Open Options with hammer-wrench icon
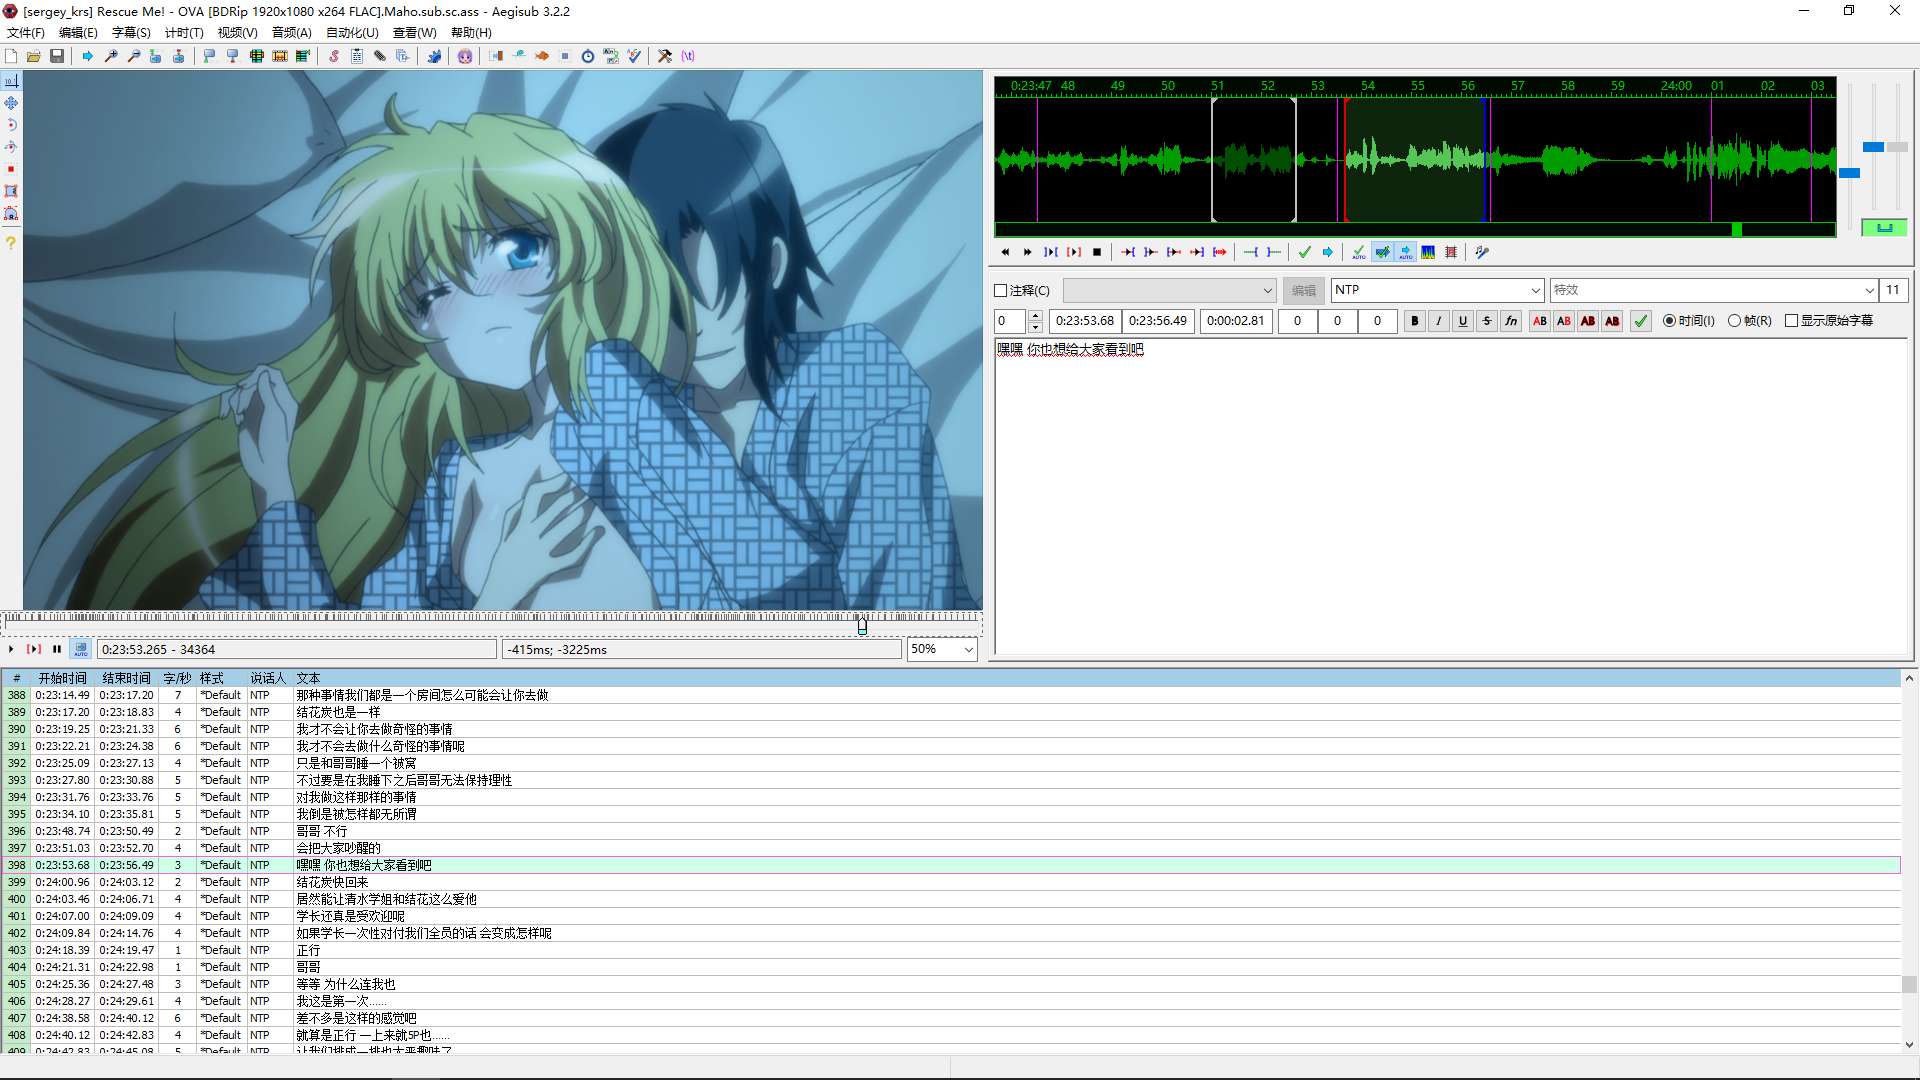This screenshot has width=1920, height=1080. click(x=664, y=56)
